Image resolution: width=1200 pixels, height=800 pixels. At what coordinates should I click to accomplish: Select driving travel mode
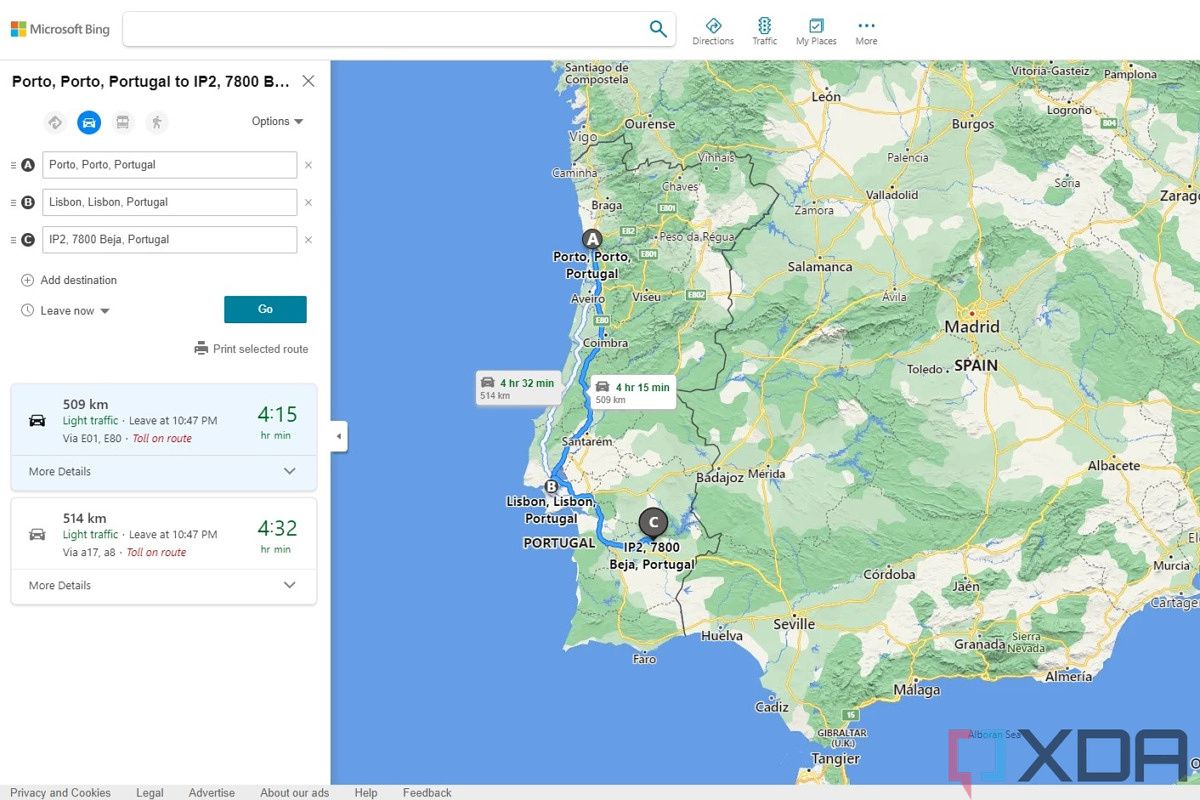tap(89, 122)
